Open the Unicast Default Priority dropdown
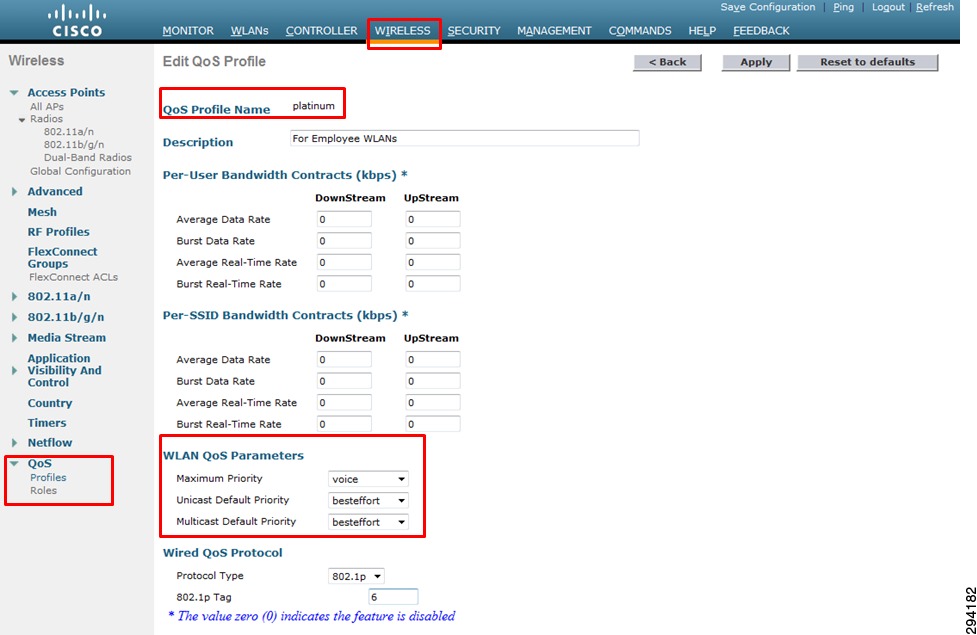 click(368, 500)
